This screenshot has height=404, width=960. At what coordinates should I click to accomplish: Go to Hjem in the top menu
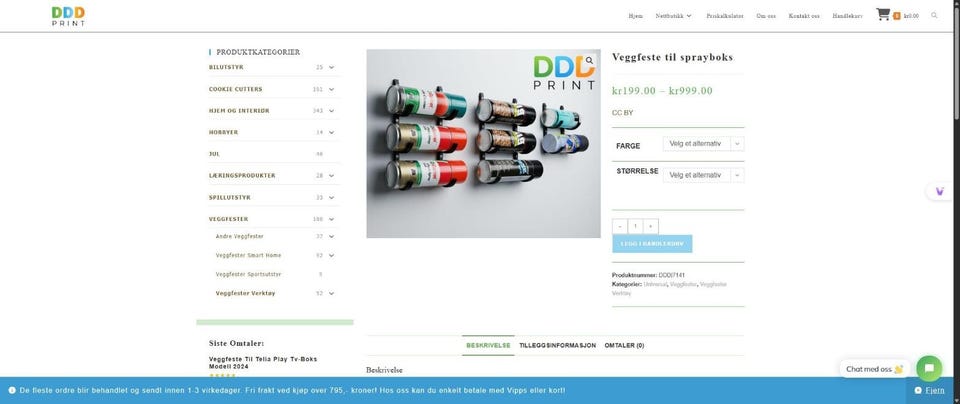pos(636,16)
